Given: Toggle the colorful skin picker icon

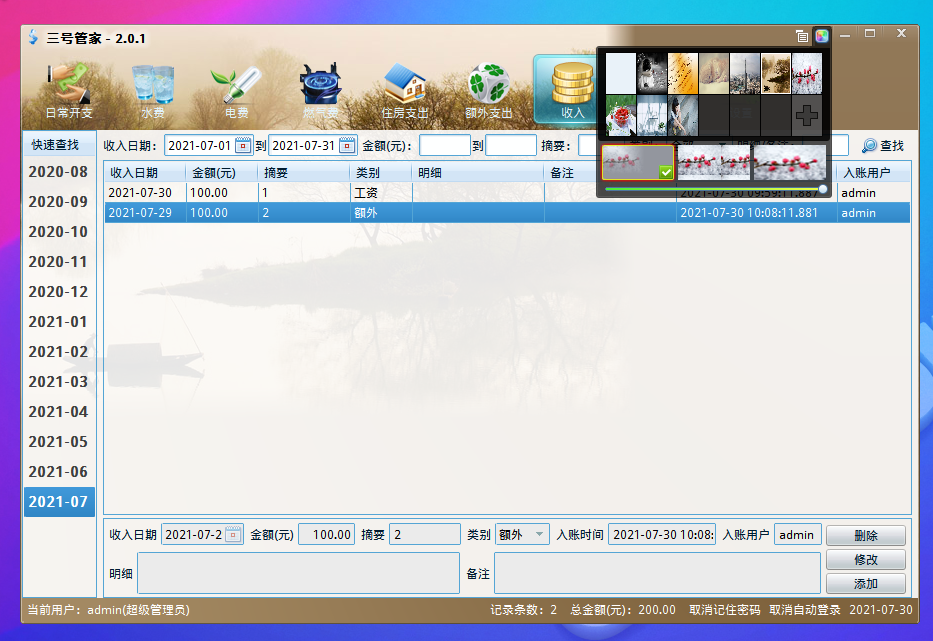Looking at the screenshot, I should point(822,36).
